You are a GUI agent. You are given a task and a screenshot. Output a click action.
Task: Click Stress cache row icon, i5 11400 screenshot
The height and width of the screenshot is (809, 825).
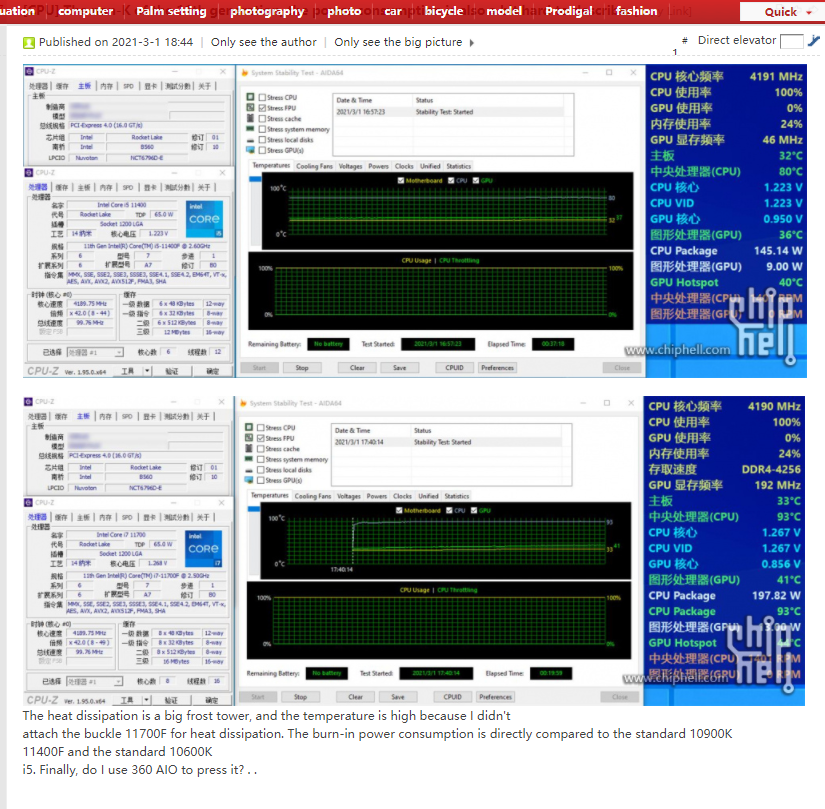pos(250,118)
